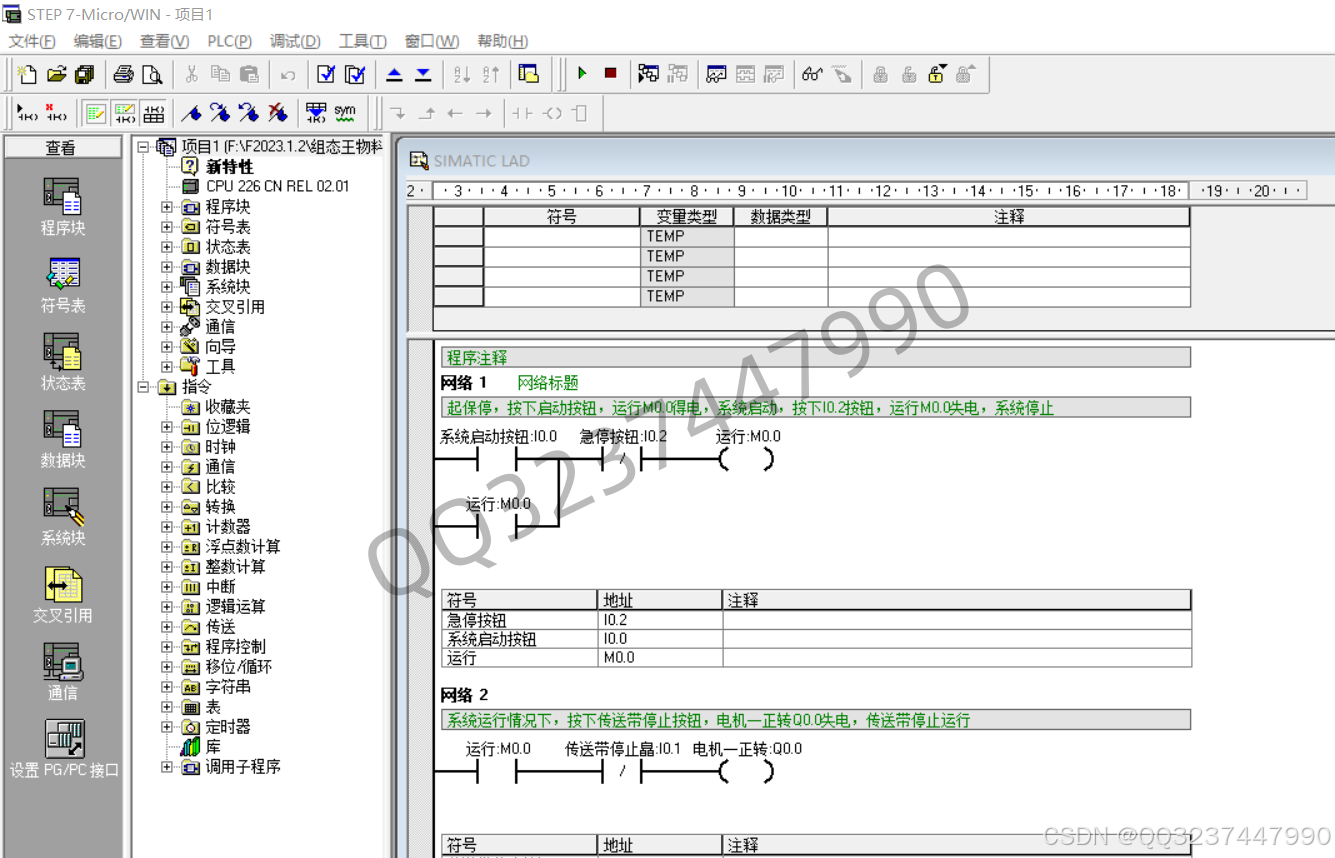Viewport: 1335px width, 858px height.
Task: Click the 程序注释 comment field
Action: coord(815,357)
